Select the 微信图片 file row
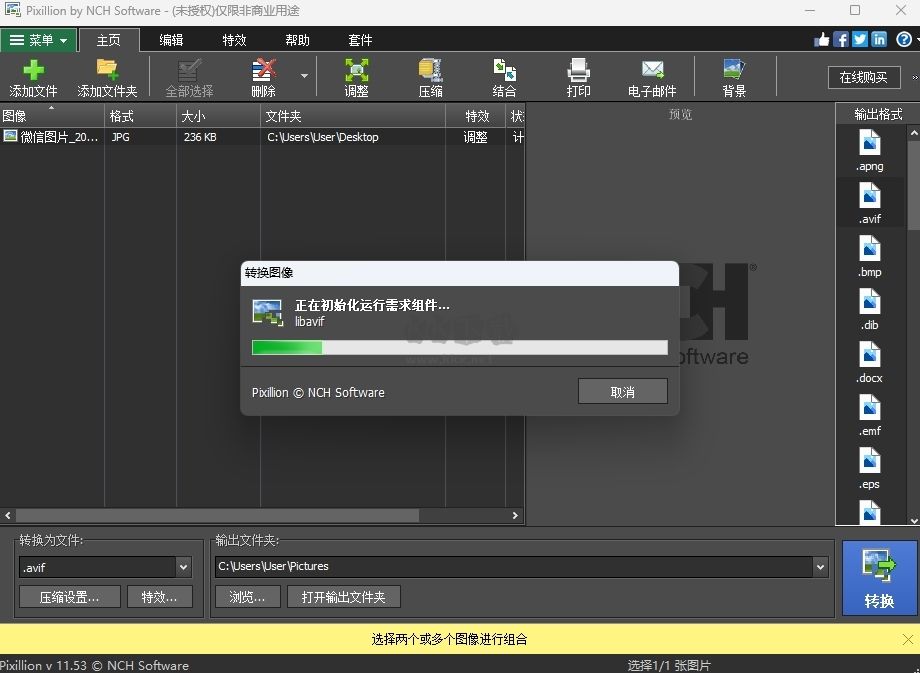Image resolution: width=920 pixels, height=673 pixels. [x=60, y=137]
